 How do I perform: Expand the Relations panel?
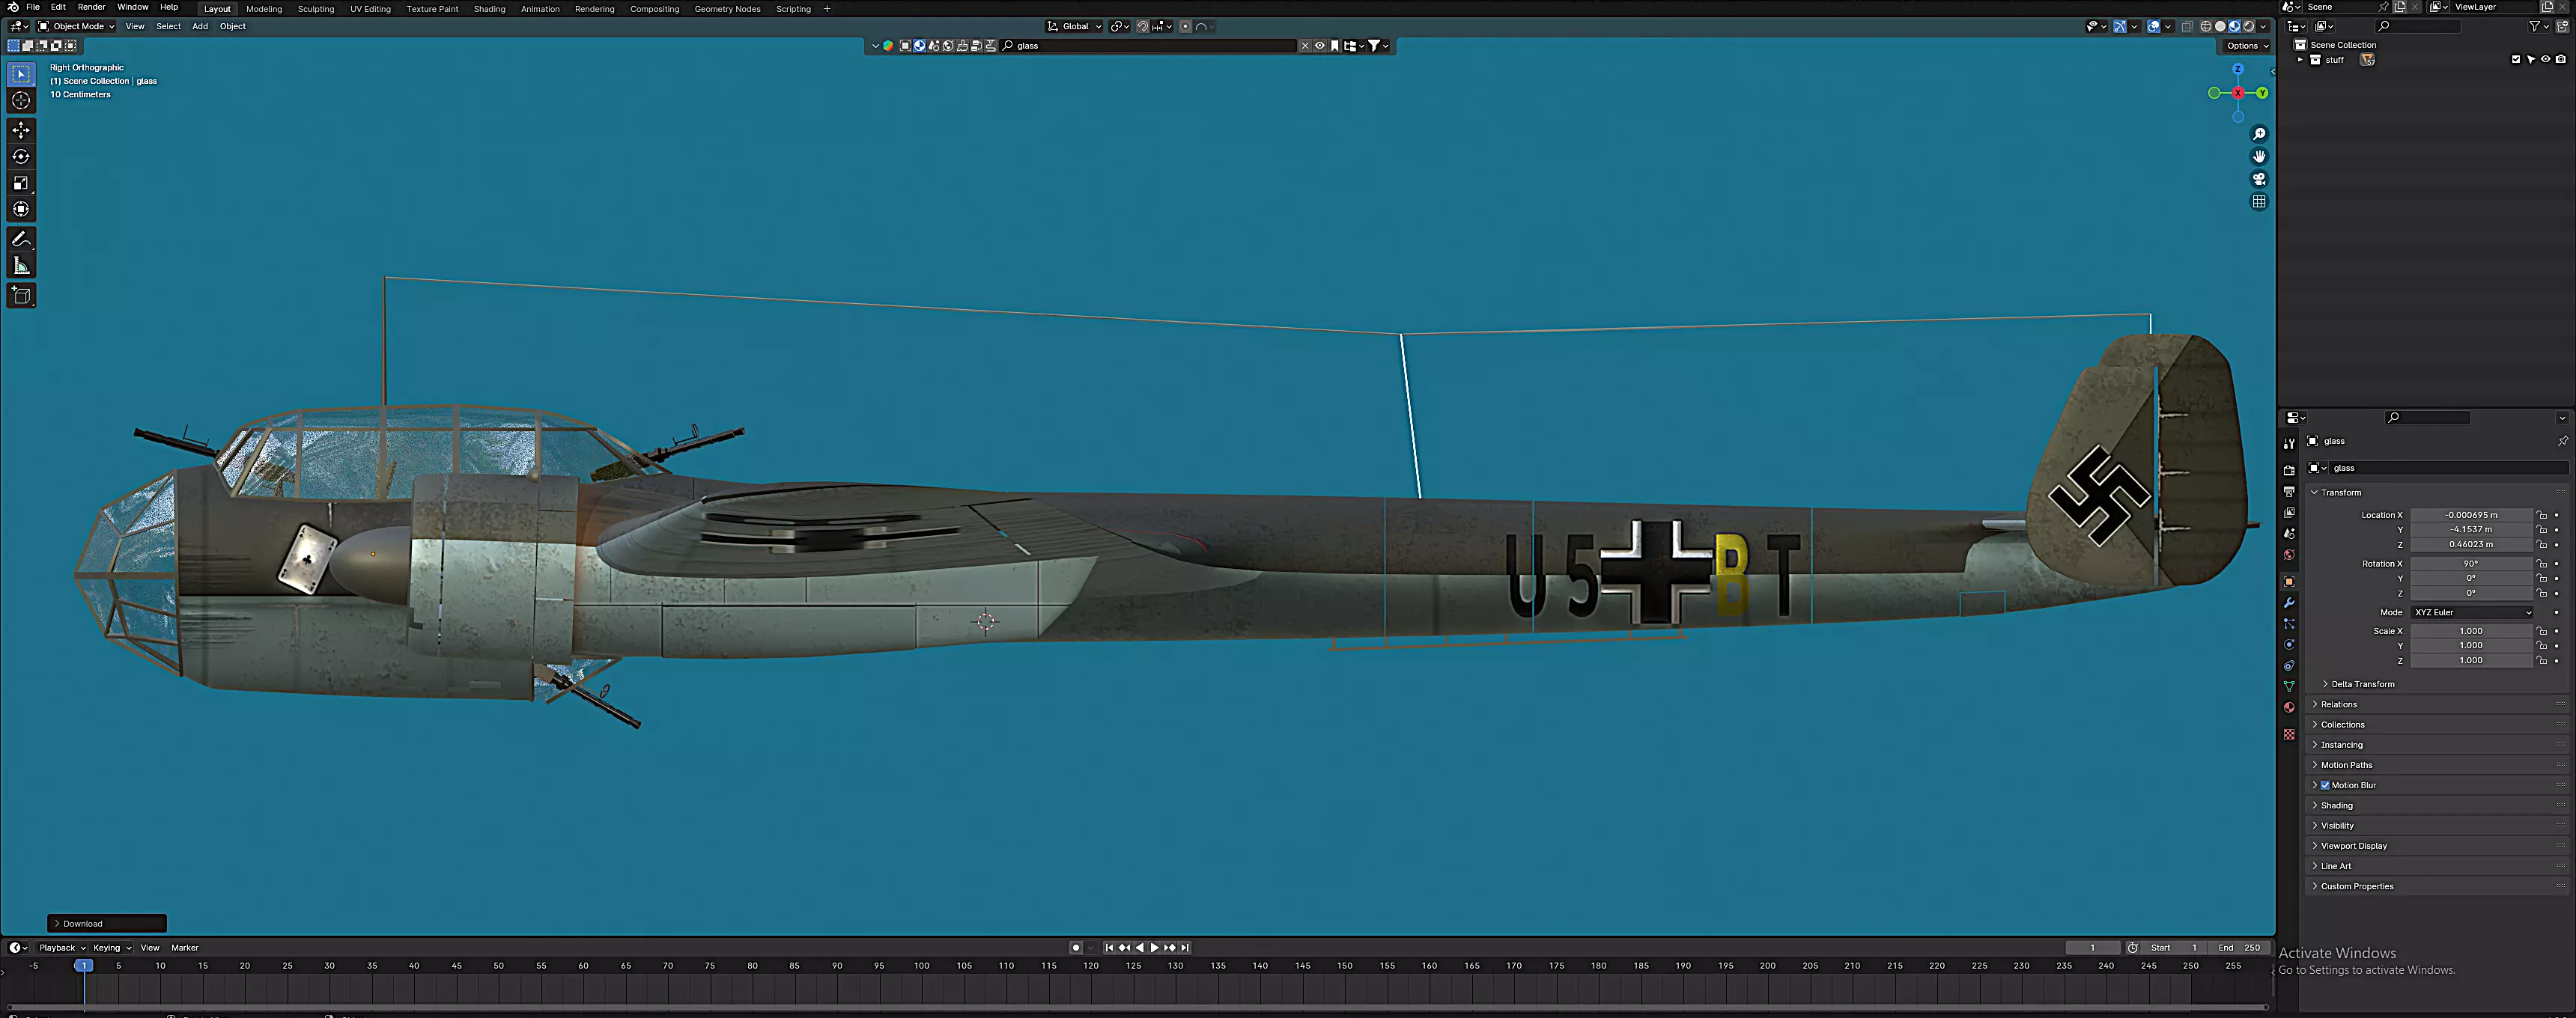(2338, 704)
